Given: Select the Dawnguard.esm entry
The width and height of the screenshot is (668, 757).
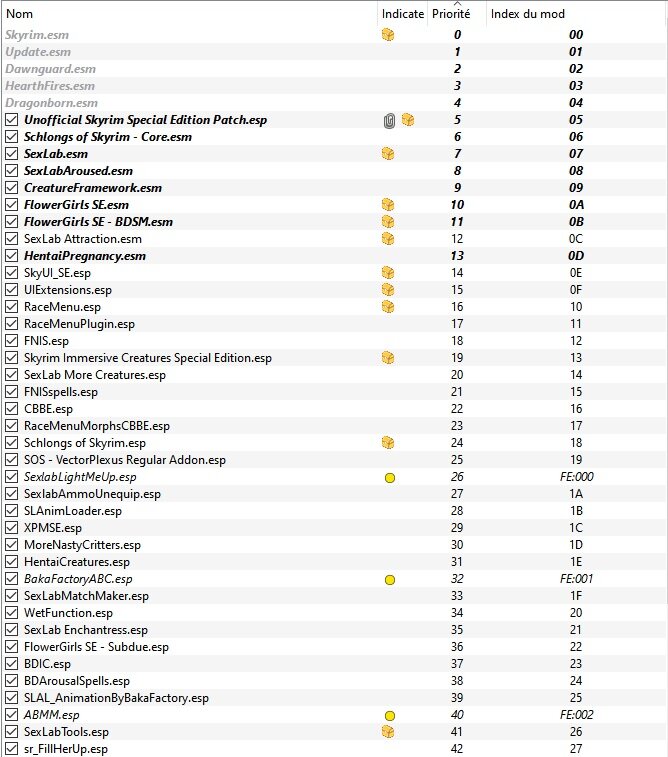Looking at the screenshot, I should pyautogui.click(x=334, y=69).
